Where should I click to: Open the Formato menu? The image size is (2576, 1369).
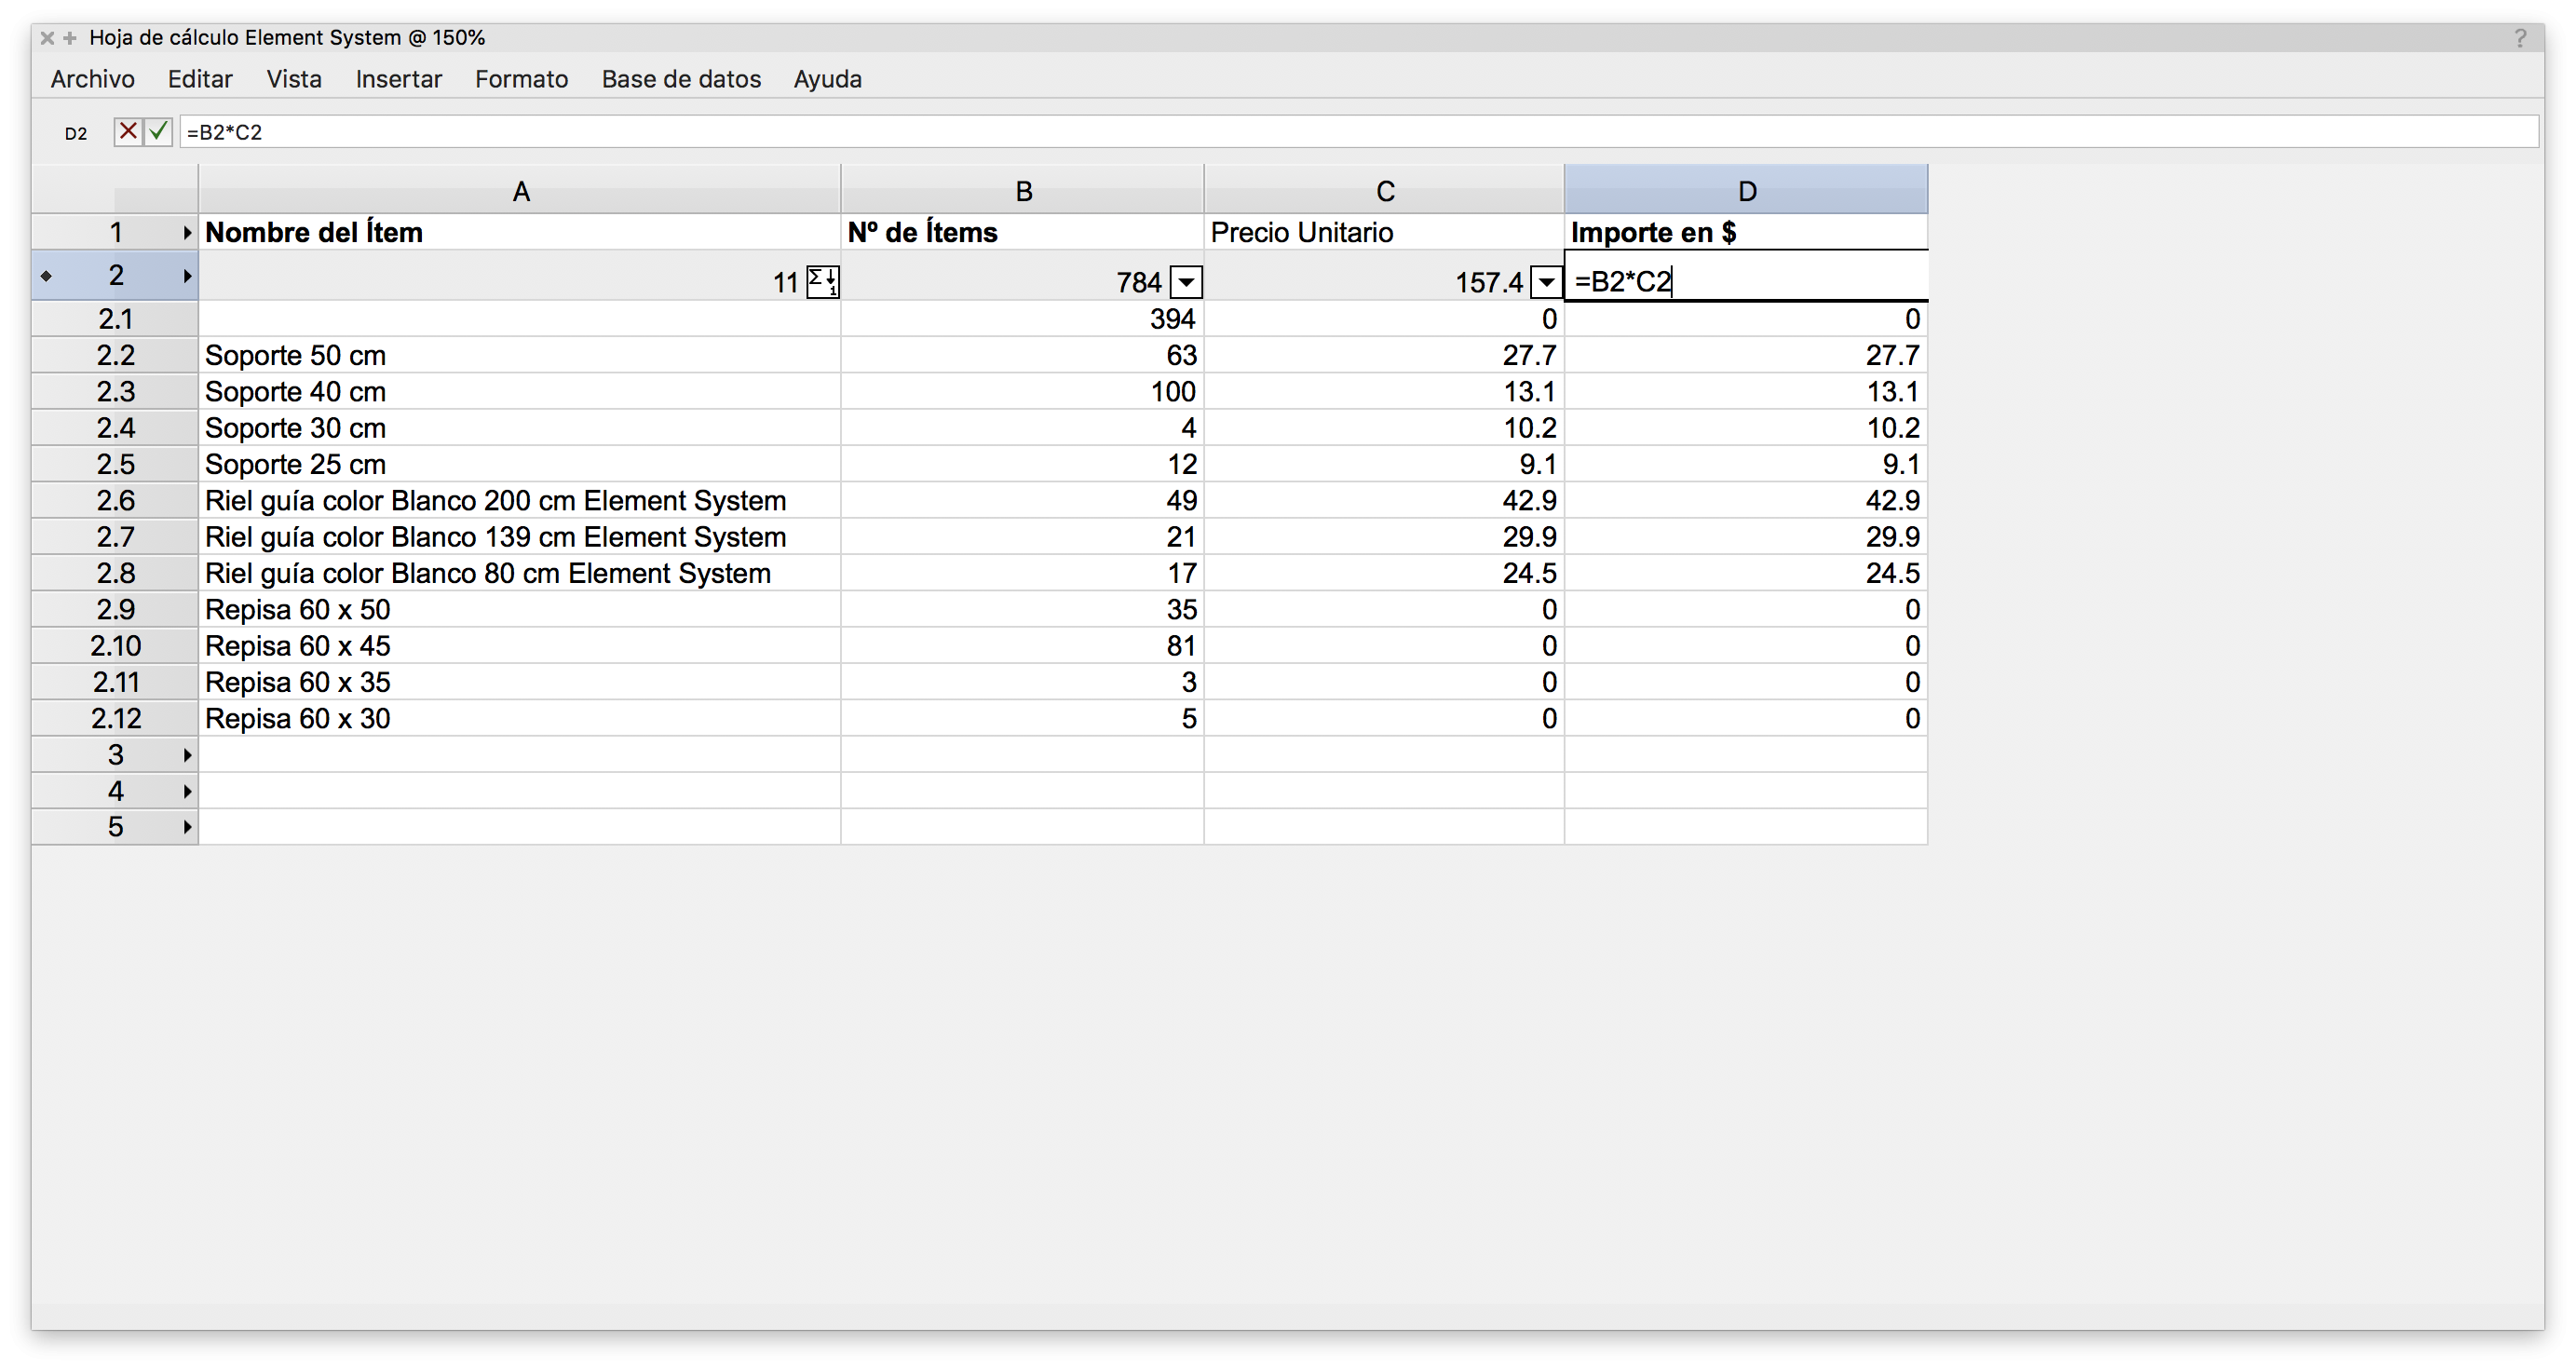tap(521, 79)
